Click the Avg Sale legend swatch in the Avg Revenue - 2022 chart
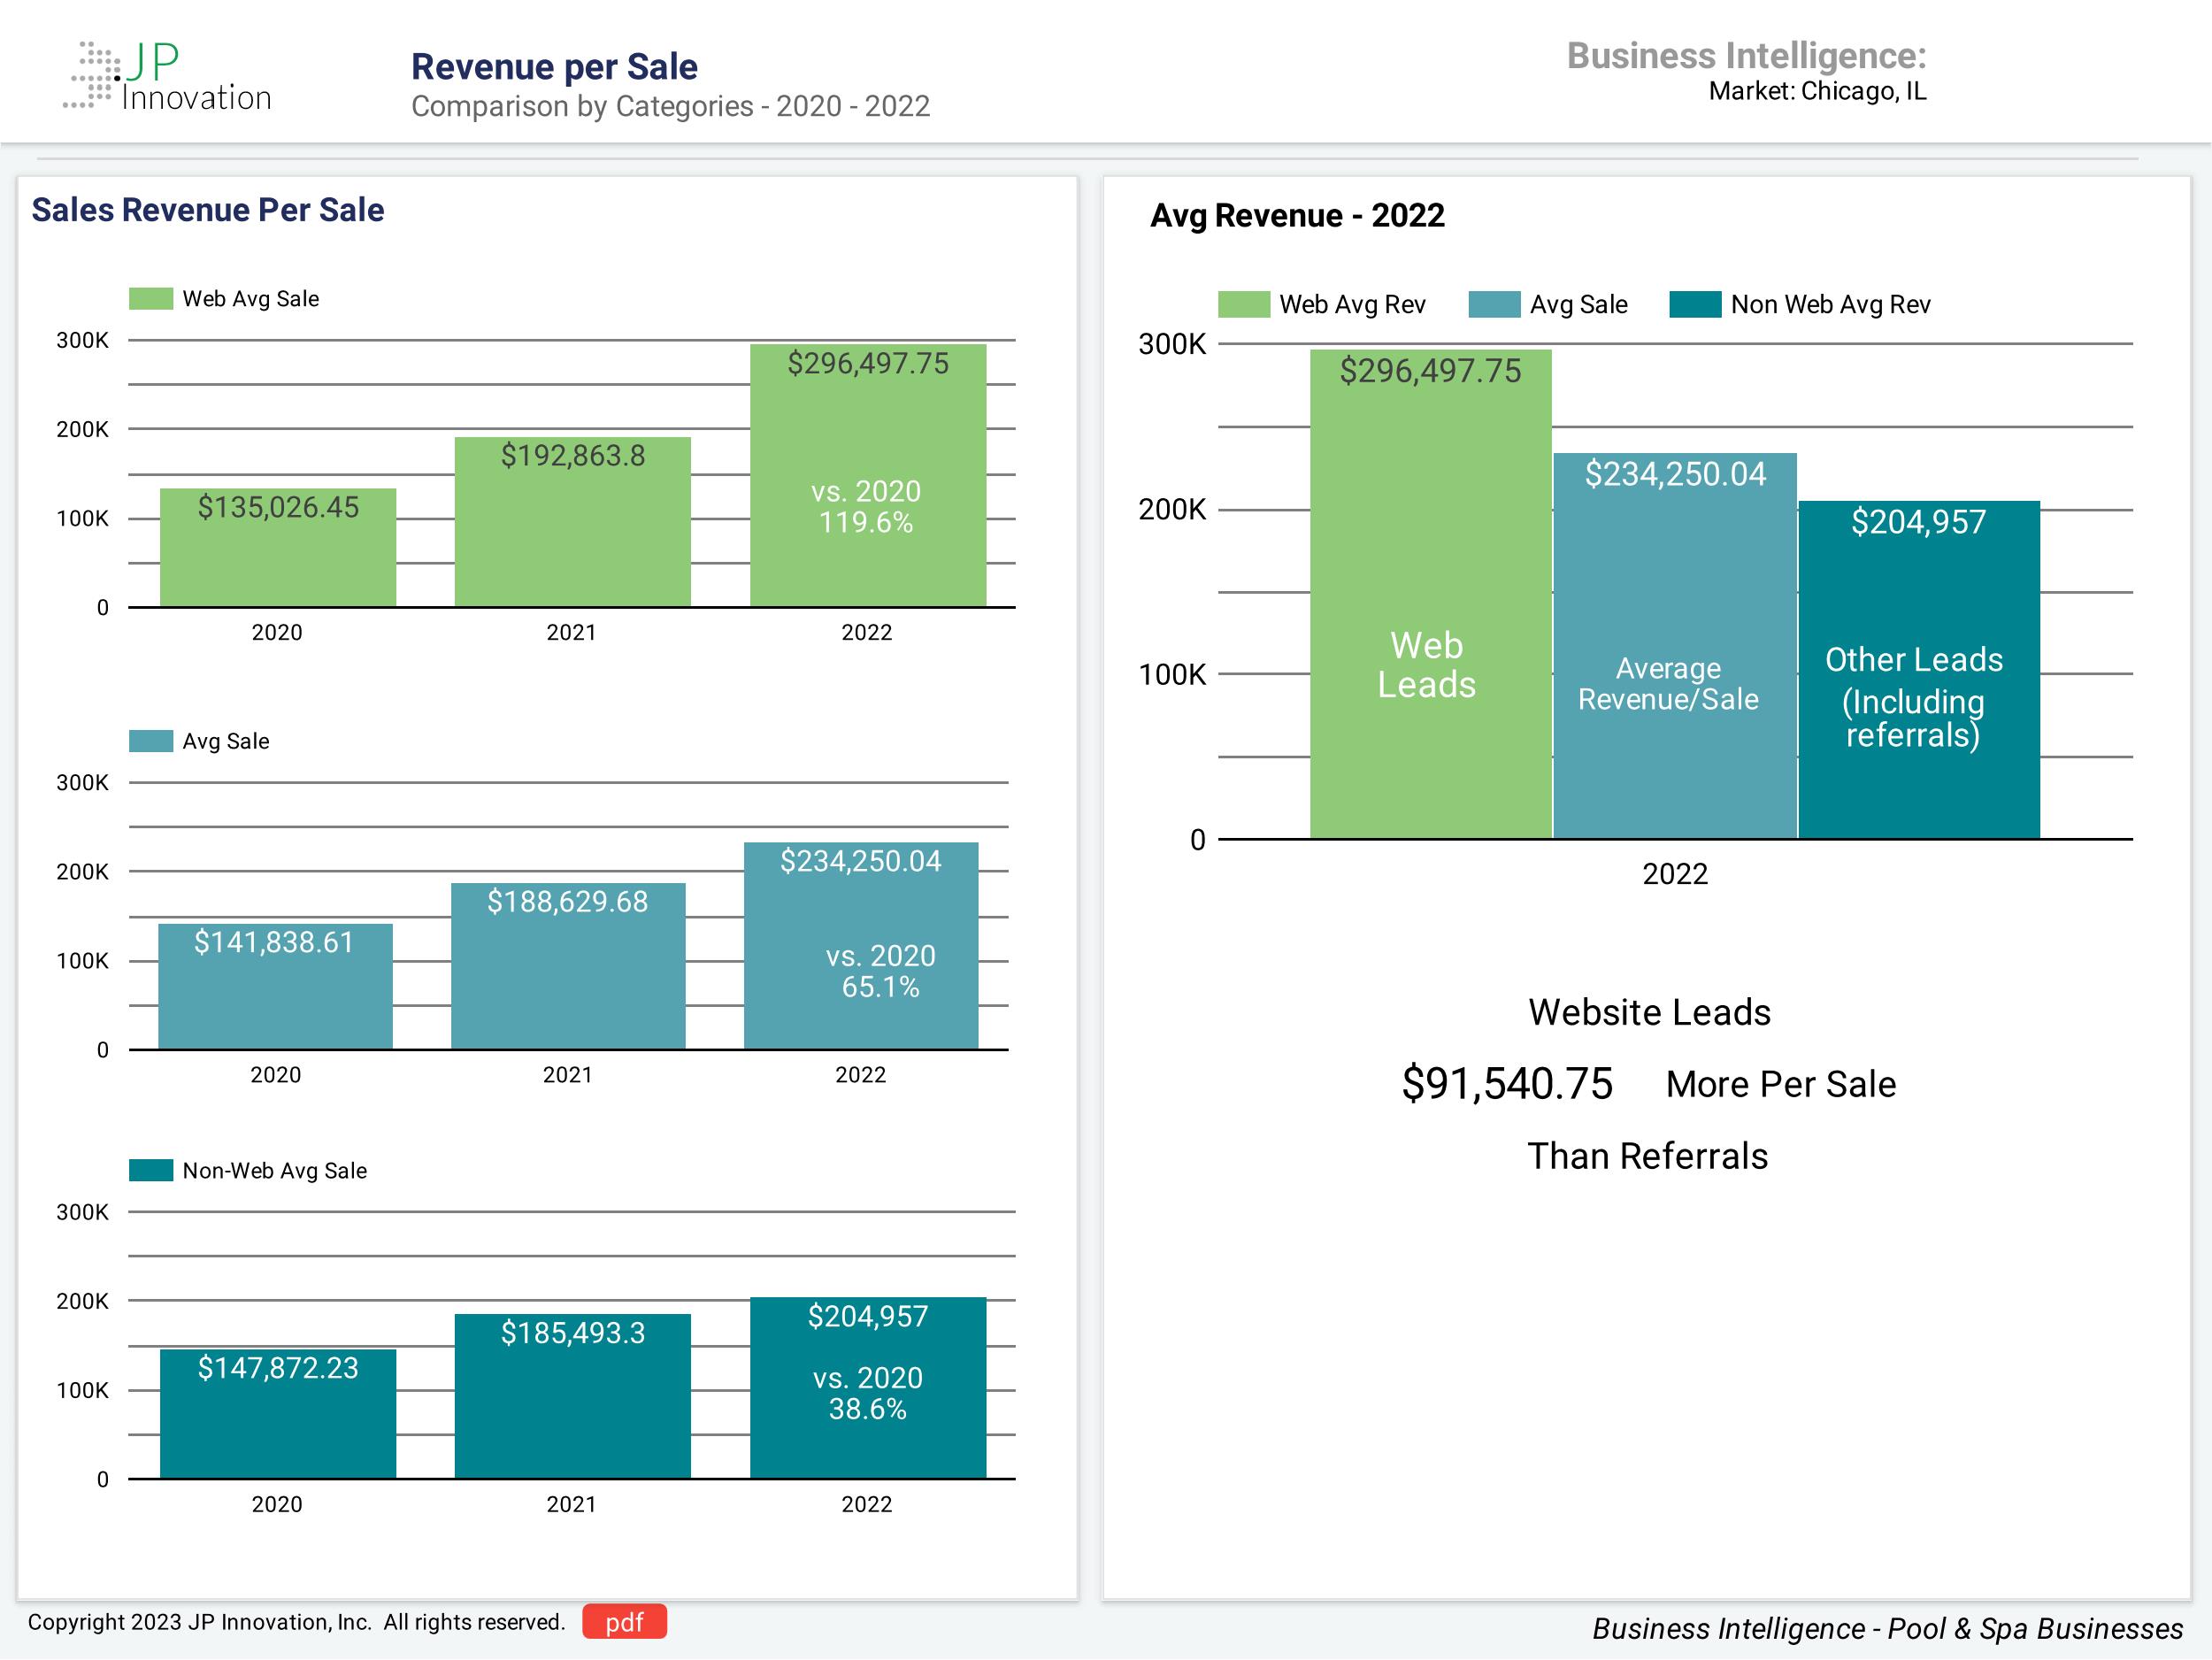Viewport: 2212px width, 1660px height. [1494, 304]
